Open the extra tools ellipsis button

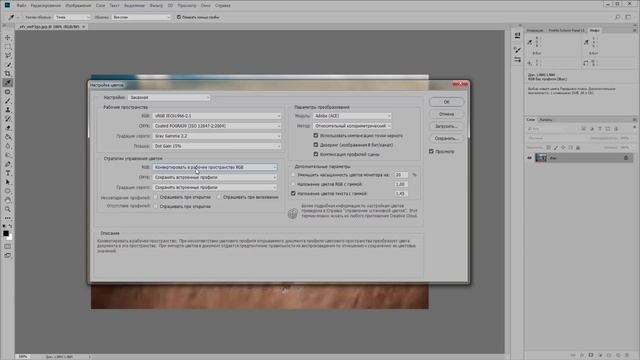tap(8, 218)
